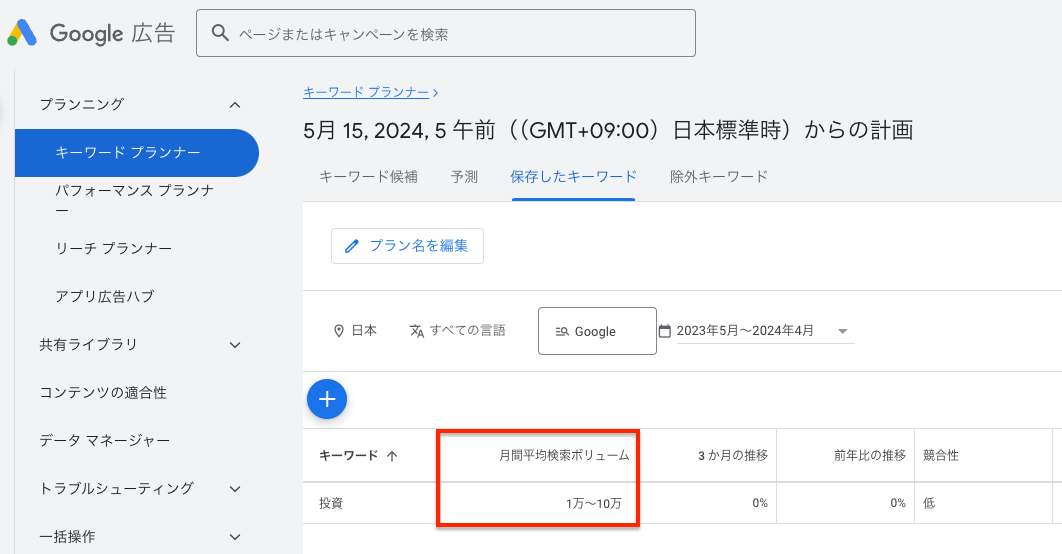Open リーチ プランナー in sidebar

114,248
